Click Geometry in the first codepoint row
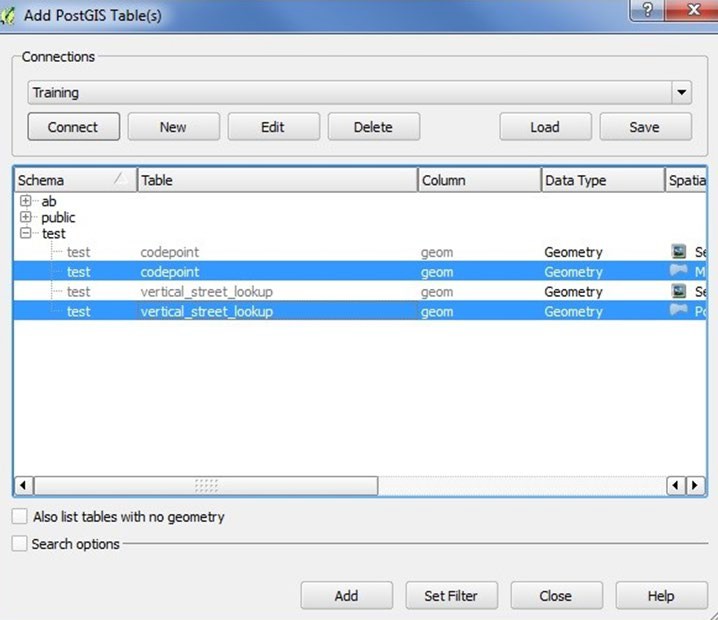The width and height of the screenshot is (718, 620). click(x=573, y=252)
